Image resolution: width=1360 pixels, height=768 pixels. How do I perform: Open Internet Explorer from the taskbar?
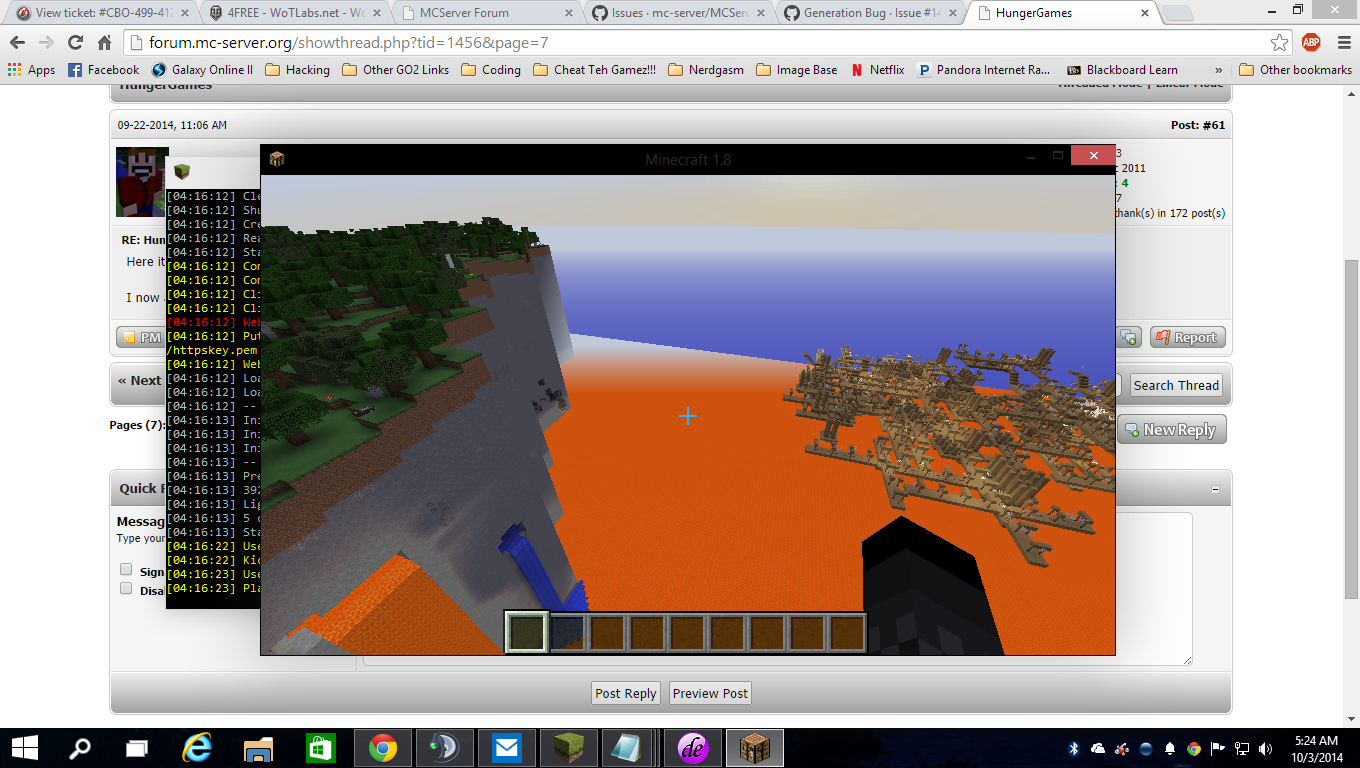(197, 747)
